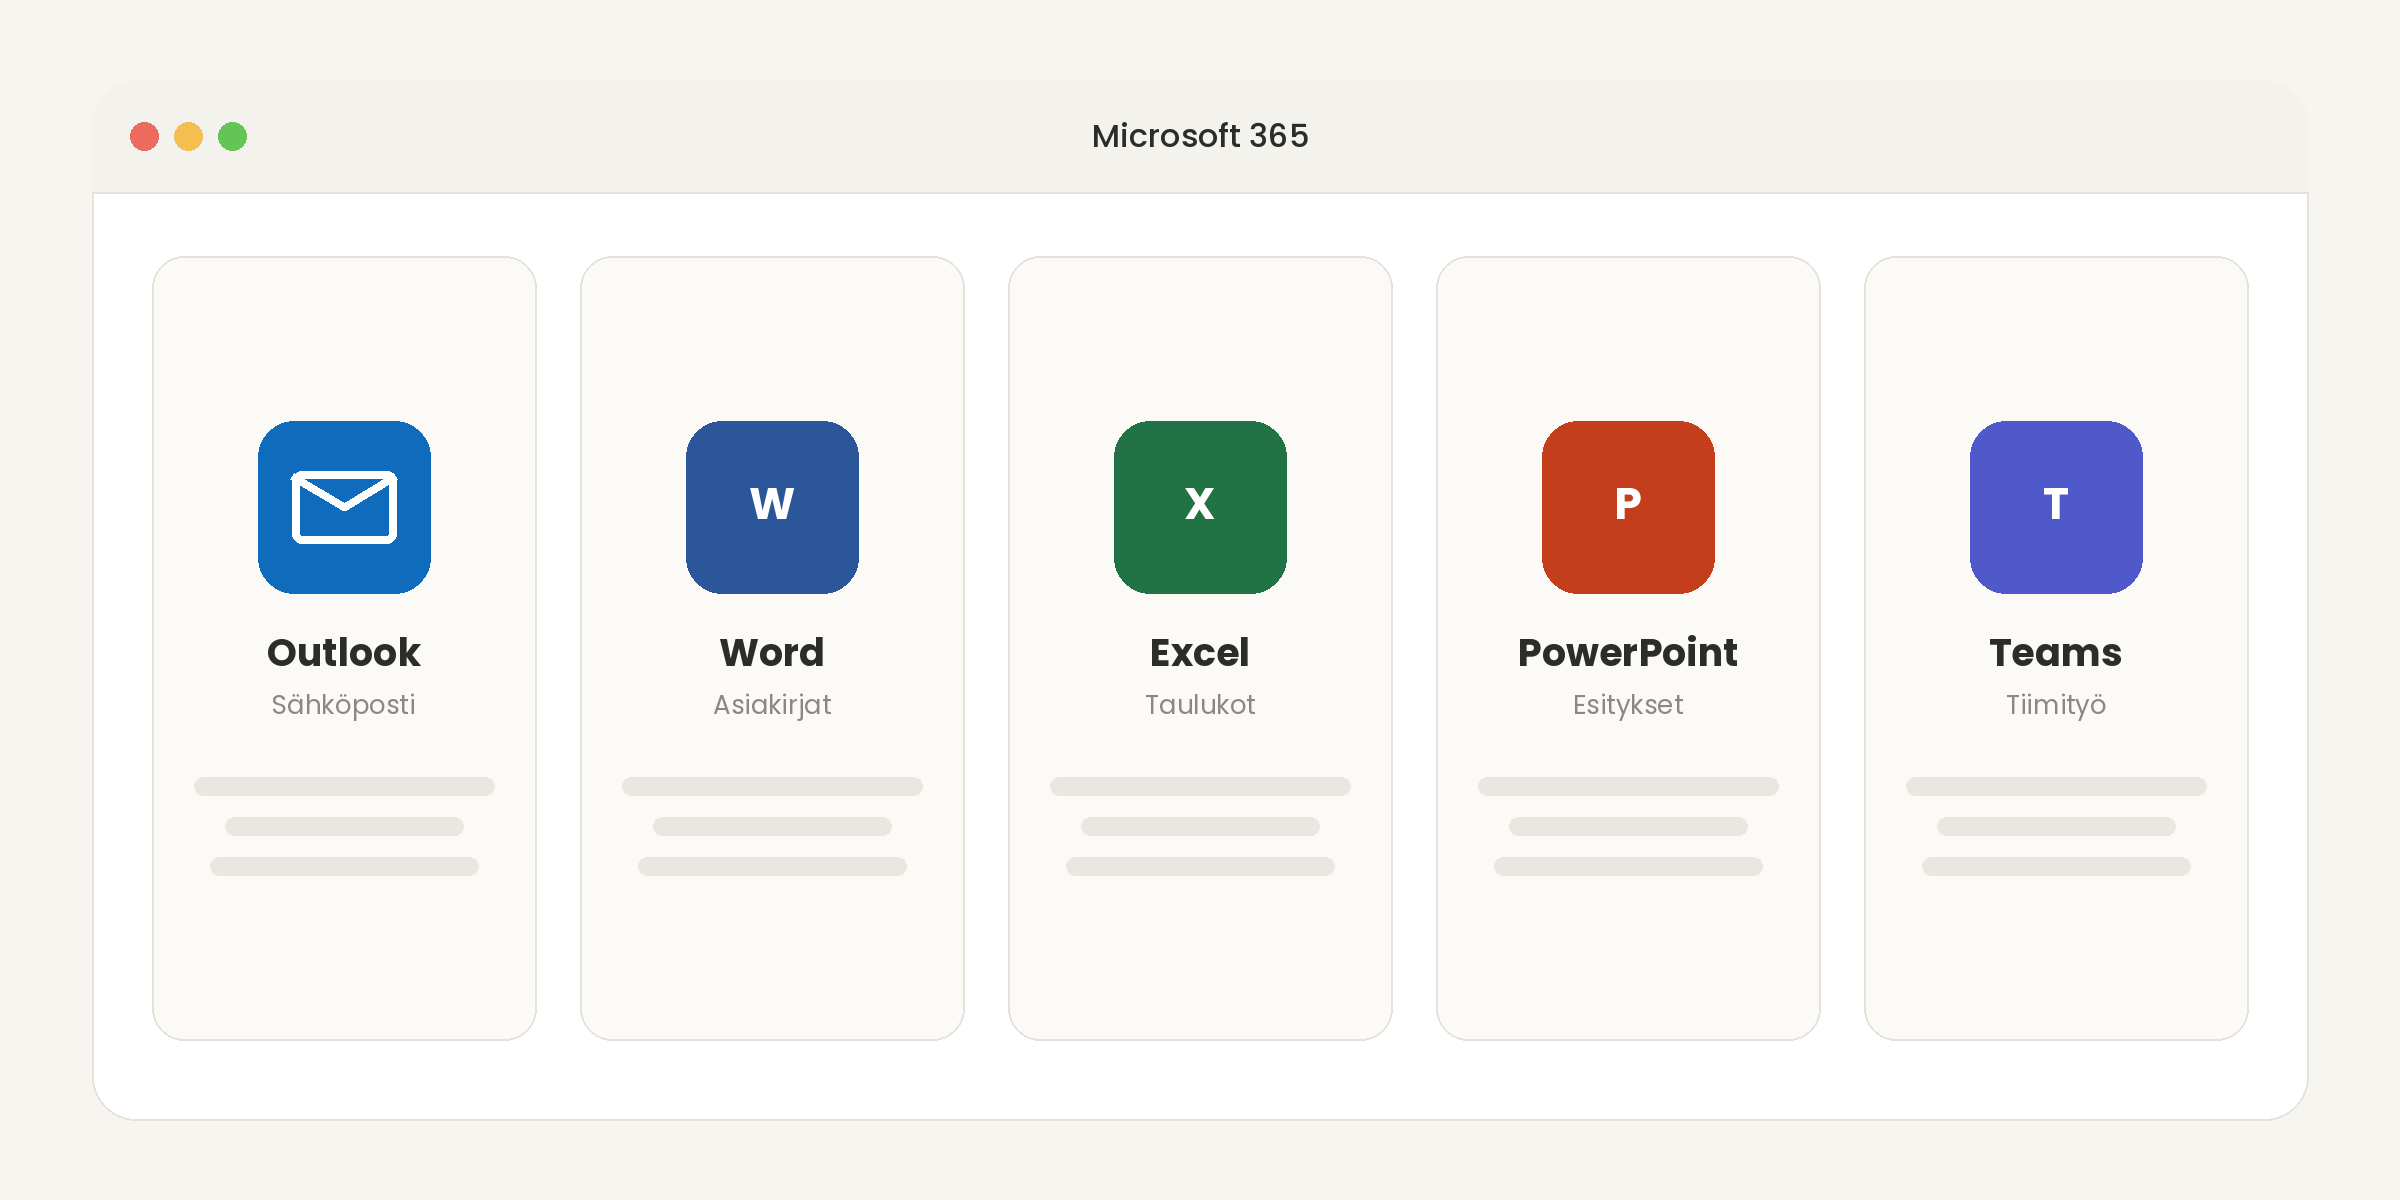
Task: Launch the PowerPoint app icon
Action: click(1628, 507)
